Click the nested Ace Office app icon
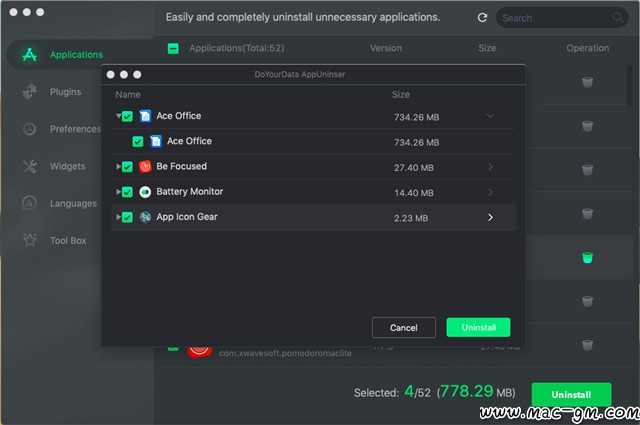Screen dimensions: 640x425 tap(156, 141)
